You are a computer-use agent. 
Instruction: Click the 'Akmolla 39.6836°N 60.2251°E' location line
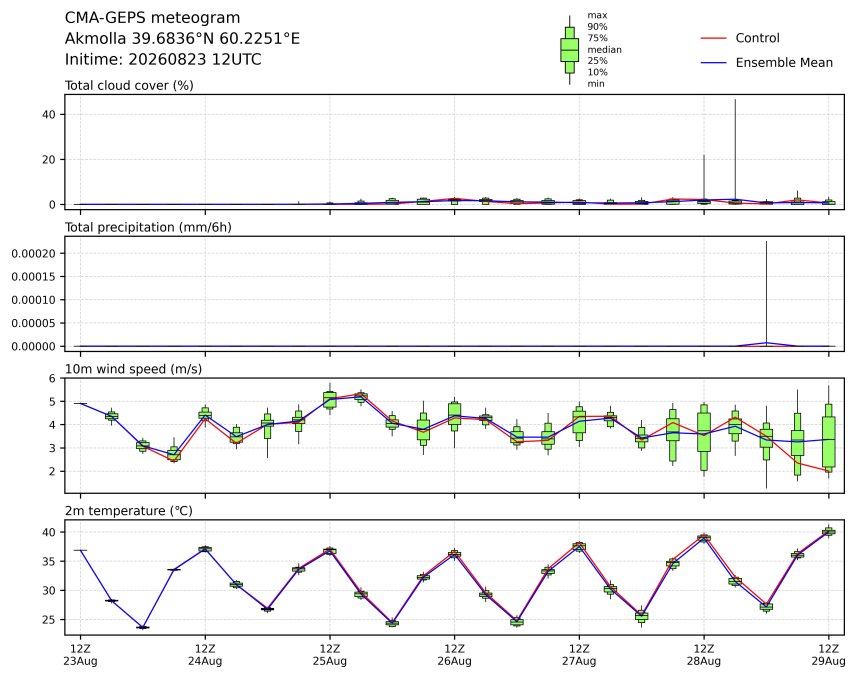click(182, 39)
